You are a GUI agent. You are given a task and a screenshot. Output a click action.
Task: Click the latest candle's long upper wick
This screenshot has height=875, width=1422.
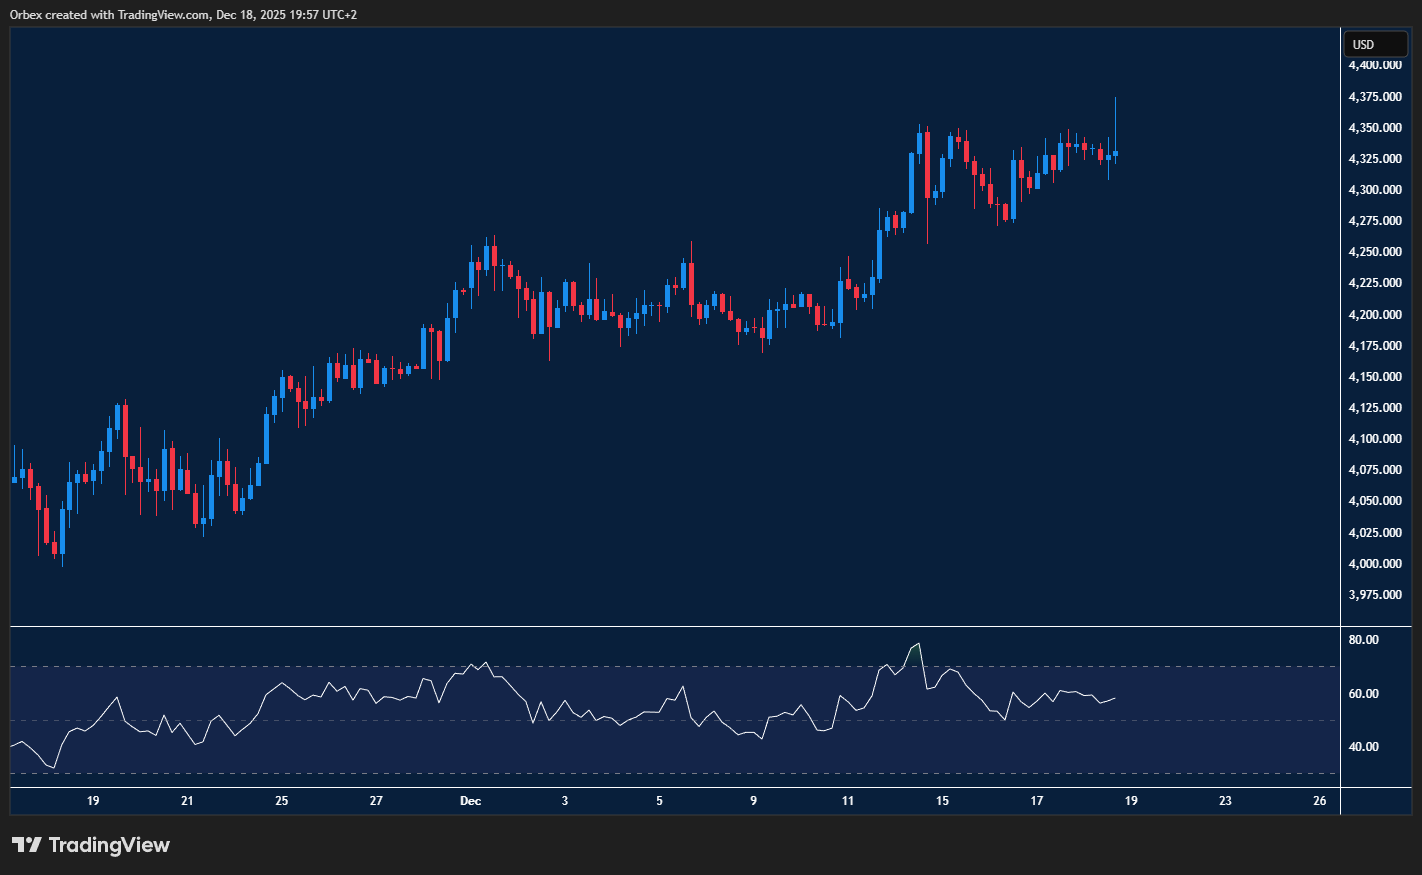click(x=1115, y=120)
